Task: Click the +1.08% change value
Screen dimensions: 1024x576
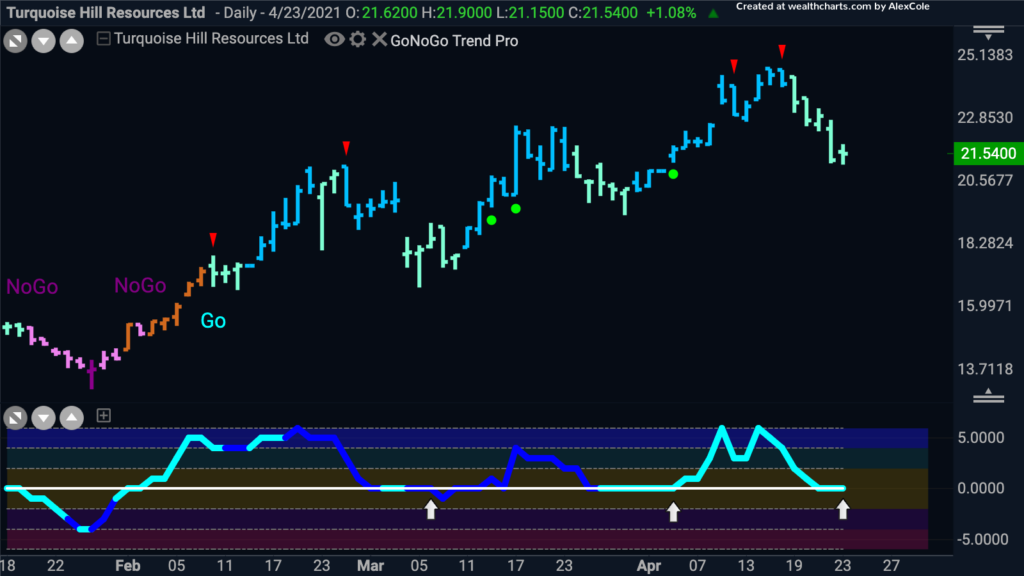Action: point(671,12)
